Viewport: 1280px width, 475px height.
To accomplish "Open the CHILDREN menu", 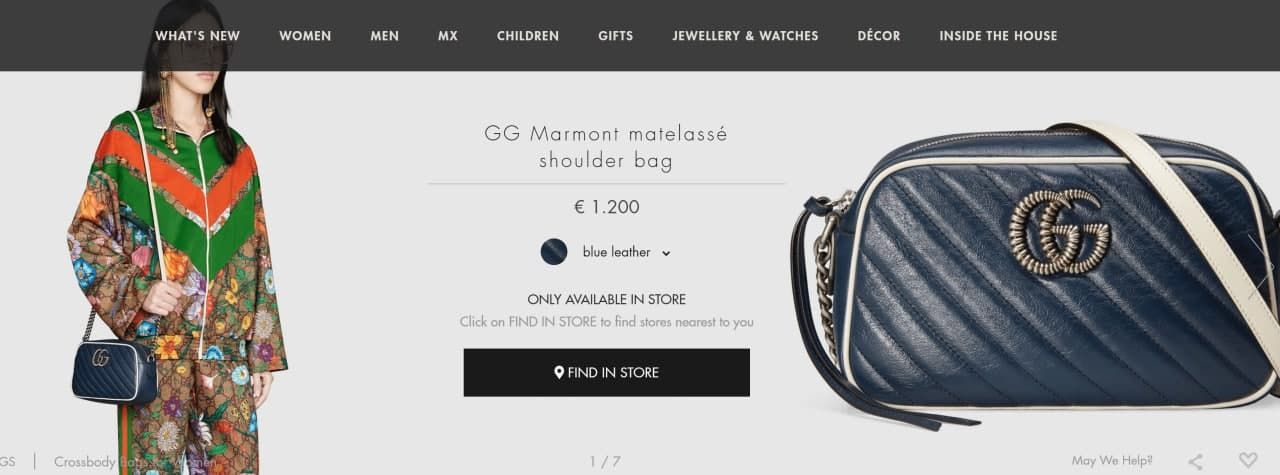I will coord(528,36).
